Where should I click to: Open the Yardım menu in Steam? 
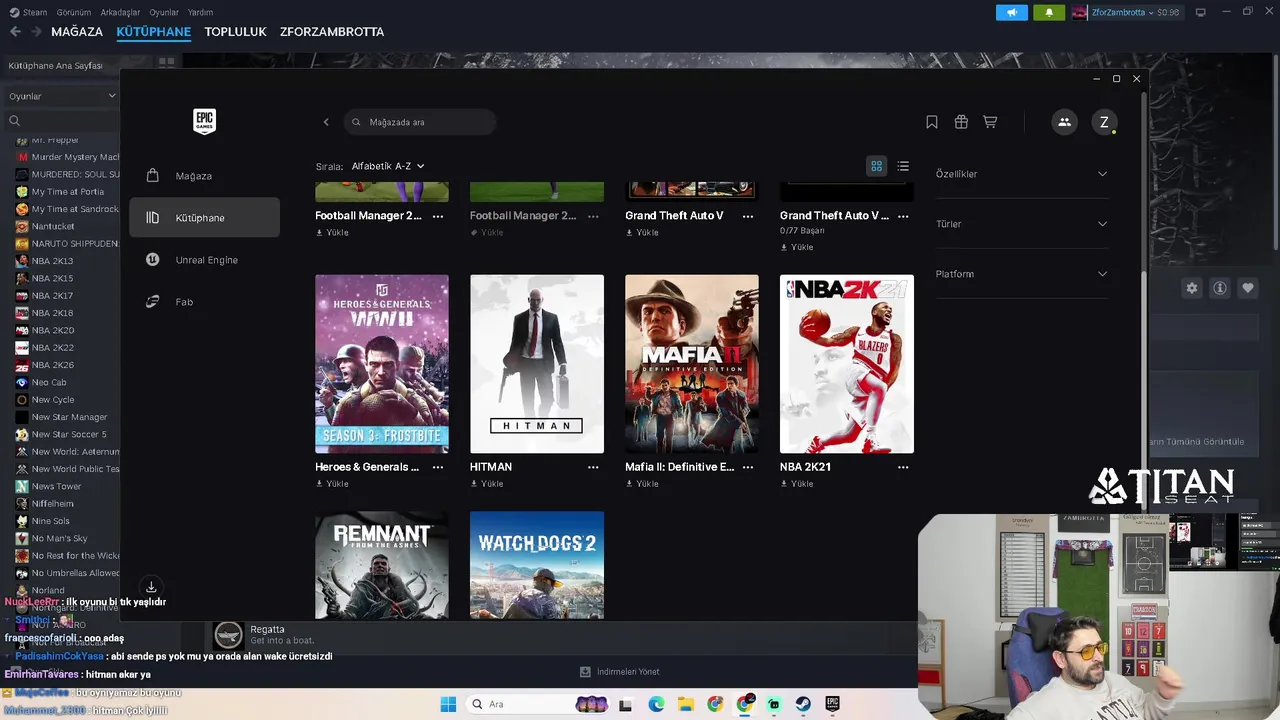point(200,12)
